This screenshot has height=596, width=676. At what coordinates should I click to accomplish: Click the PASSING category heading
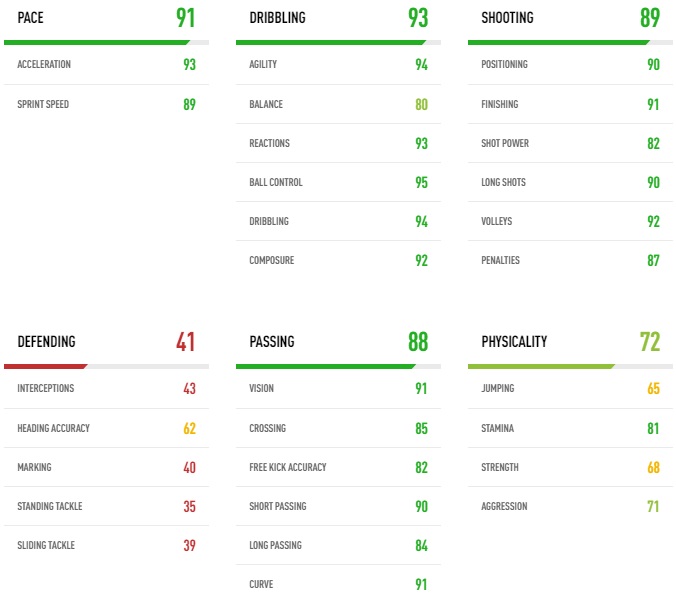pyautogui.click(x=271, y=342)
